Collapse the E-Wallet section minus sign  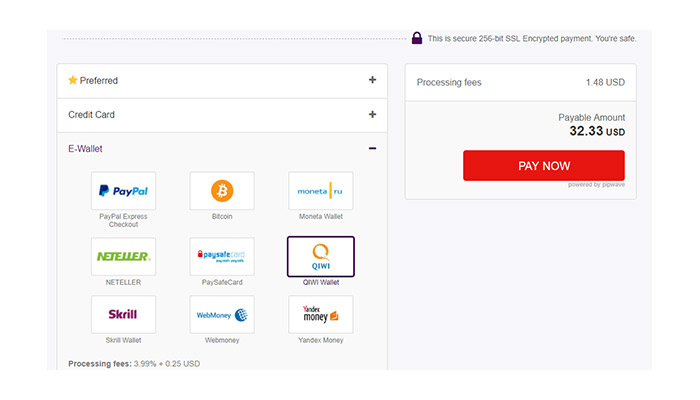(372, 148)
